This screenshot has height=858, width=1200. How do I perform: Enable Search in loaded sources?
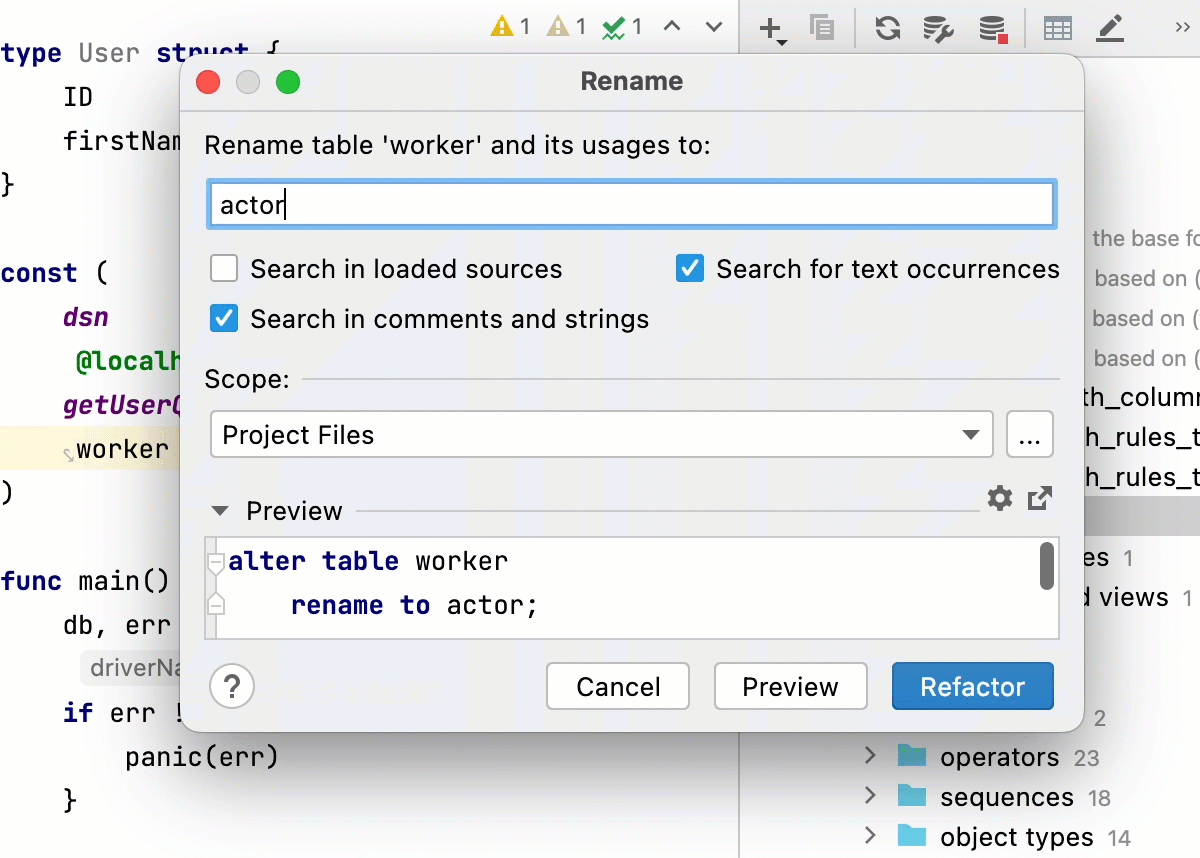point(224,268)
